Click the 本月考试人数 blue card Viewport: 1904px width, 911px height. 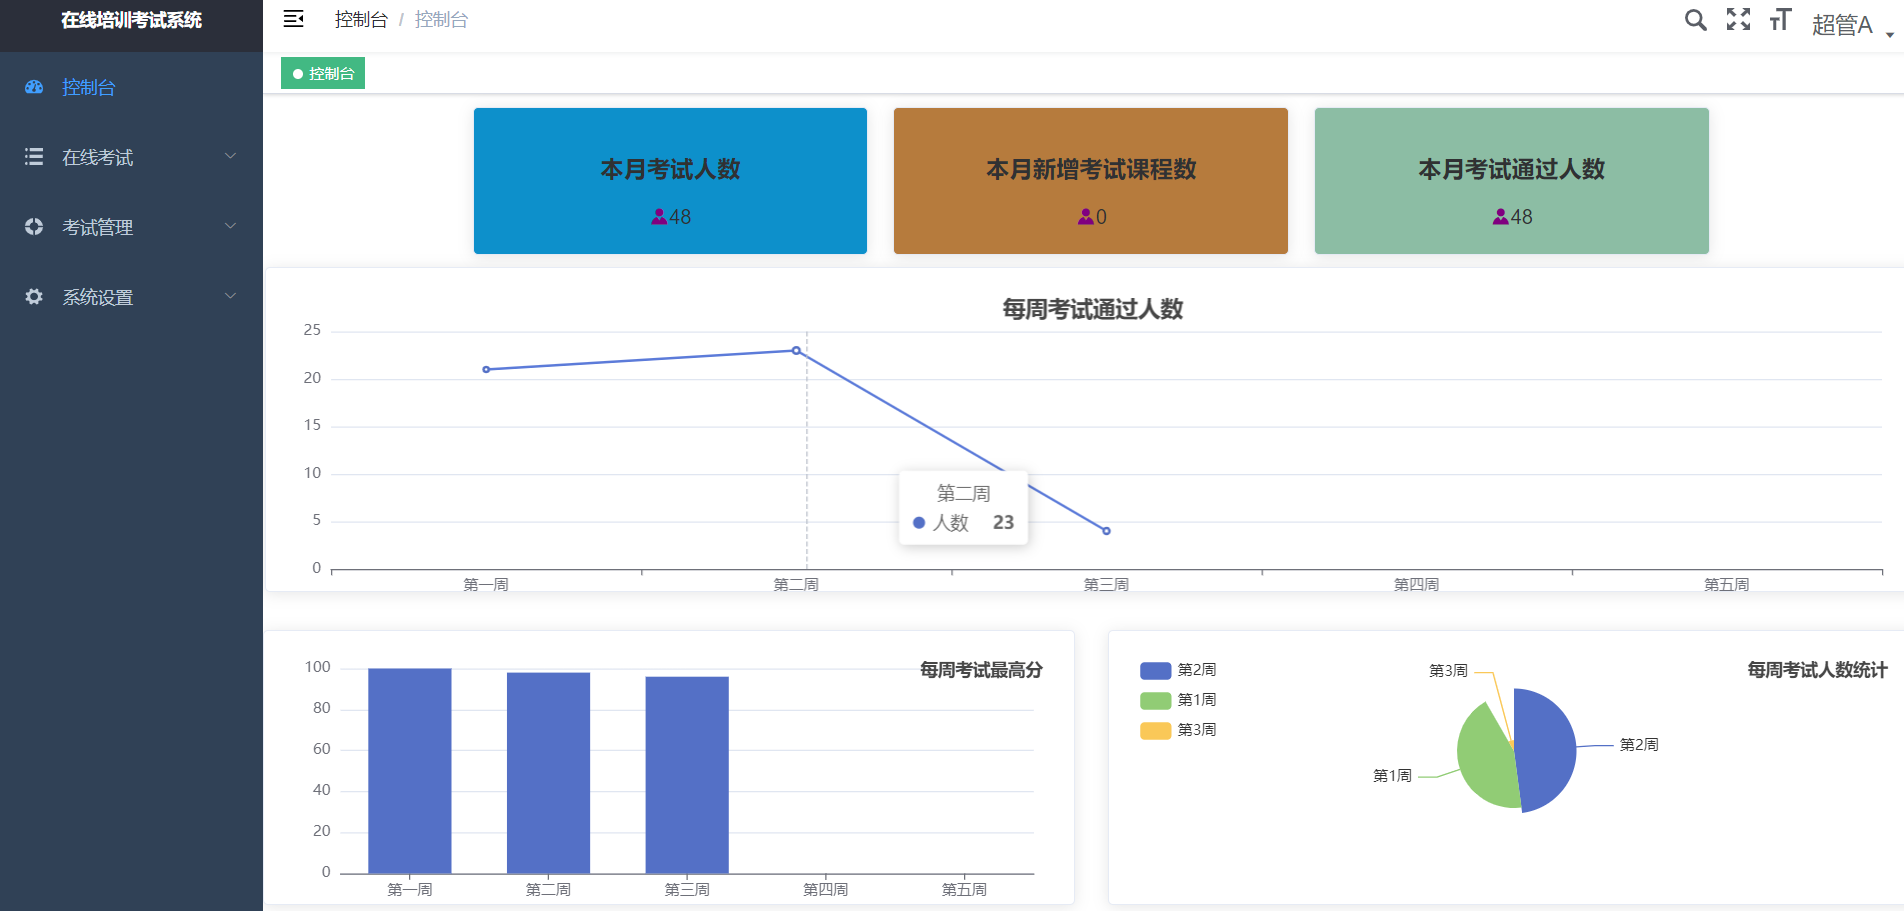(x=670, y=181)
